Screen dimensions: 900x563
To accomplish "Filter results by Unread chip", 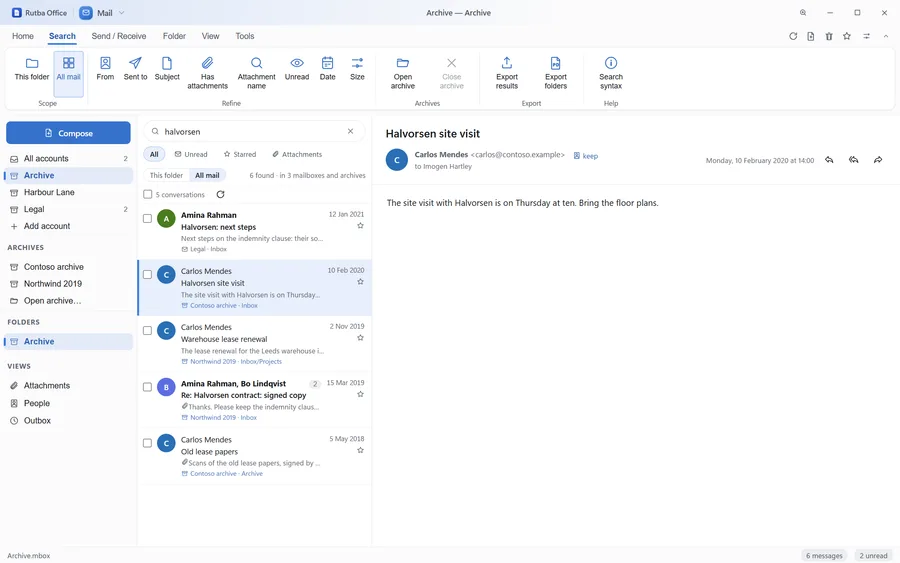I will coord(191,154).
